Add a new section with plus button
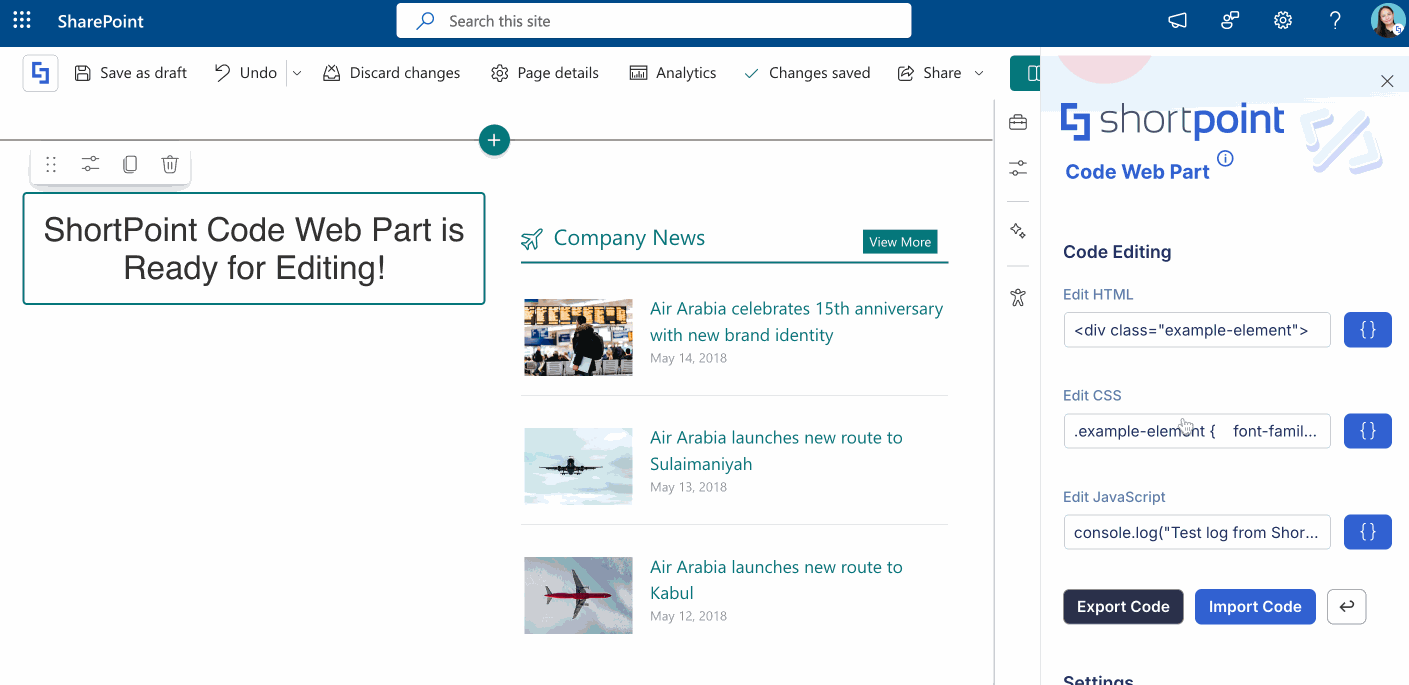Viewport: 1409px width, 685px height. click(494, 140)
